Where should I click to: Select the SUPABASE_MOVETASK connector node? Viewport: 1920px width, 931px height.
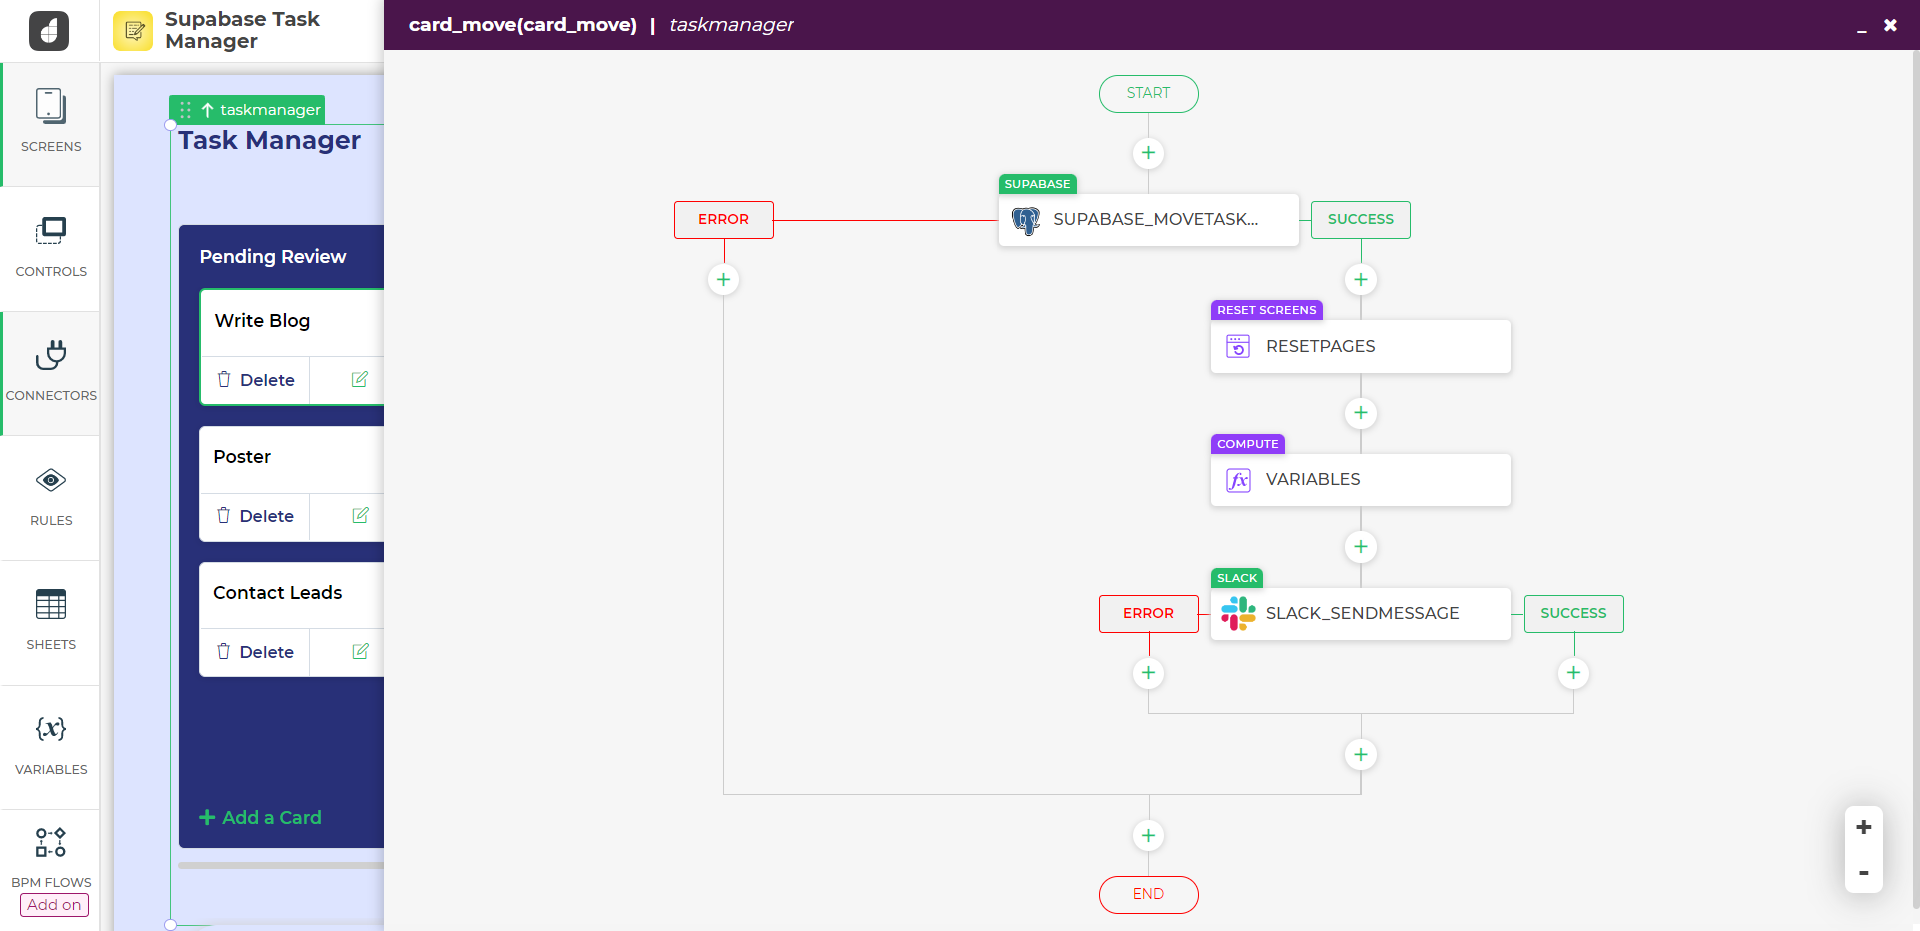[x=1148, y=220]
